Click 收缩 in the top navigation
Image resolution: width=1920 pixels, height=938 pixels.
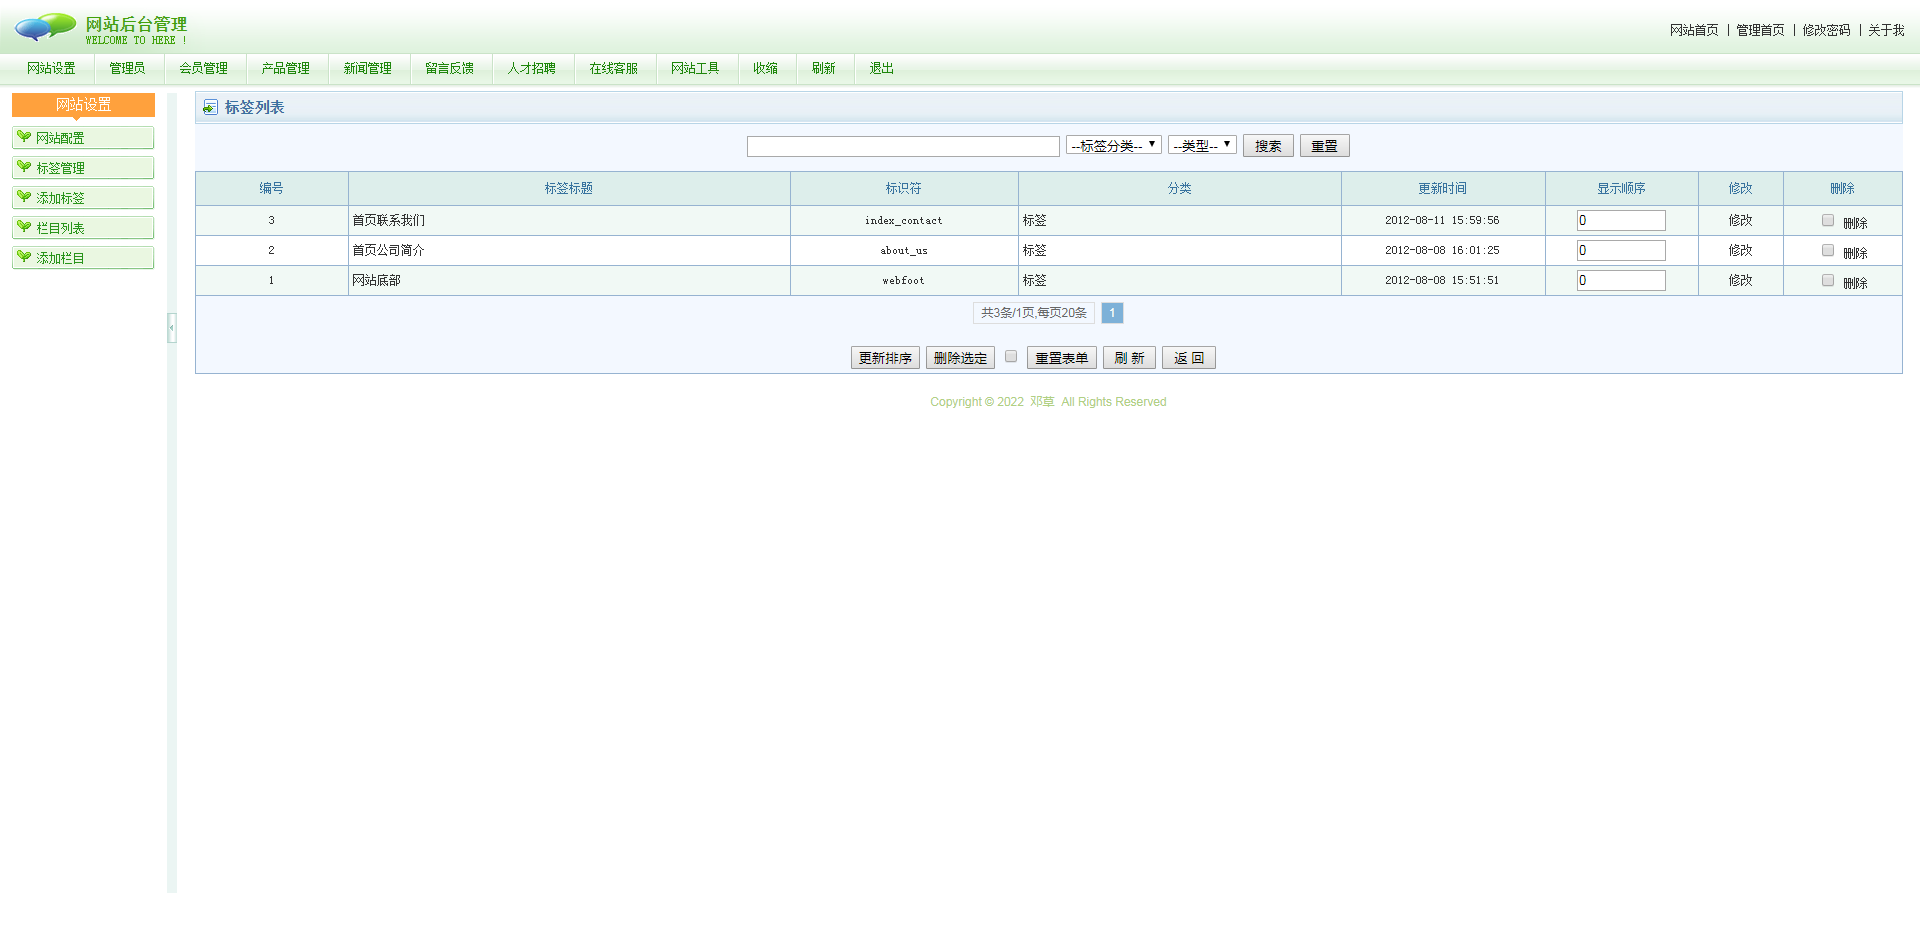coord(766,68)
